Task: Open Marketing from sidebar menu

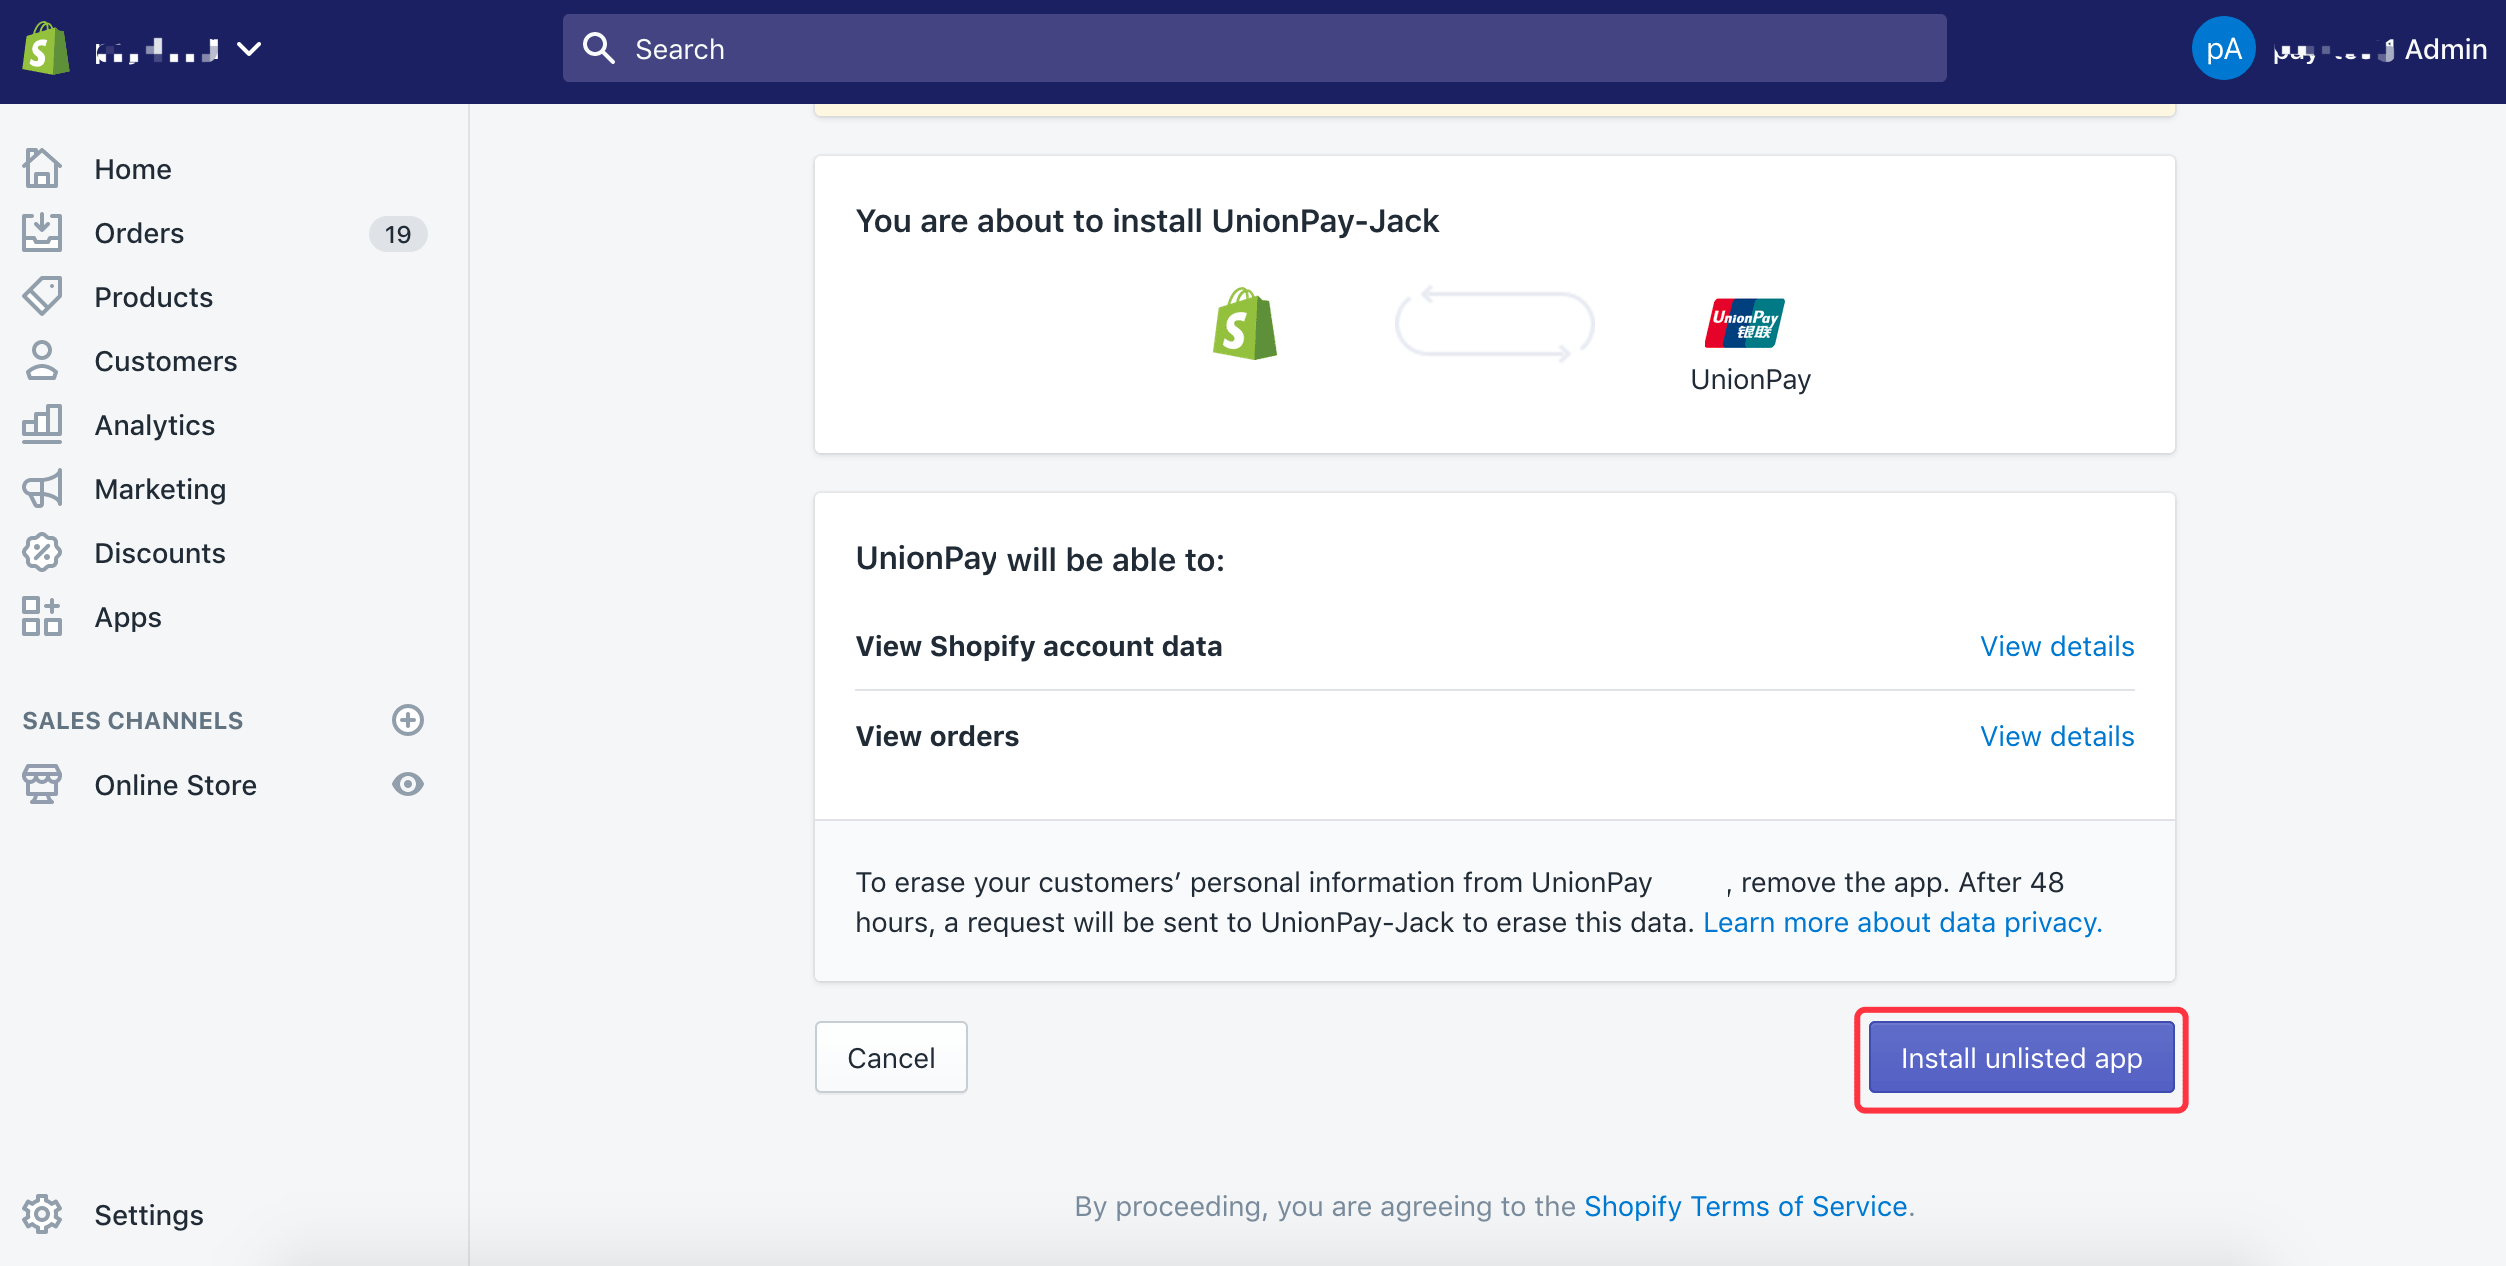Action: coord(160,488)
